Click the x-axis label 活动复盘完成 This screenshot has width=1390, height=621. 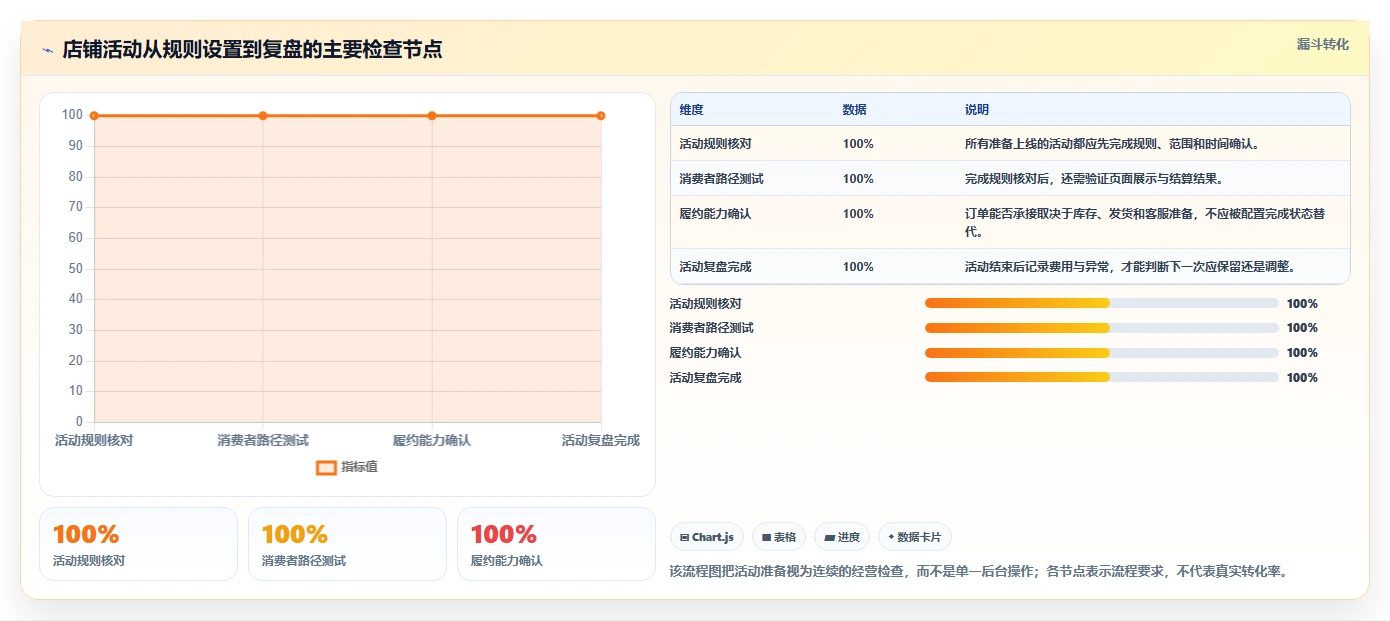(600, 440)
